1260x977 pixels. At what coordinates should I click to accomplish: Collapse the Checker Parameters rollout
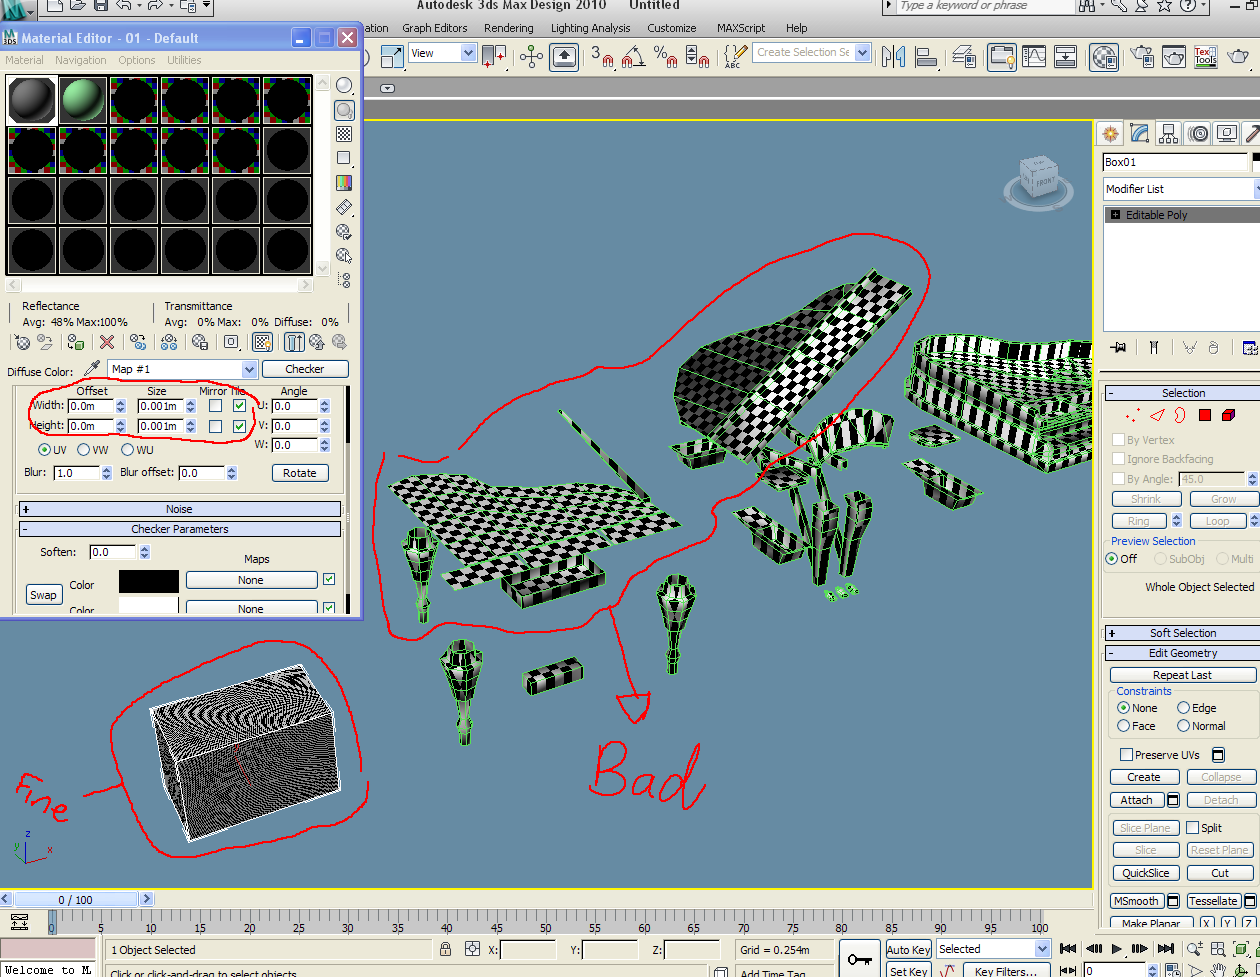click(180, 529)
